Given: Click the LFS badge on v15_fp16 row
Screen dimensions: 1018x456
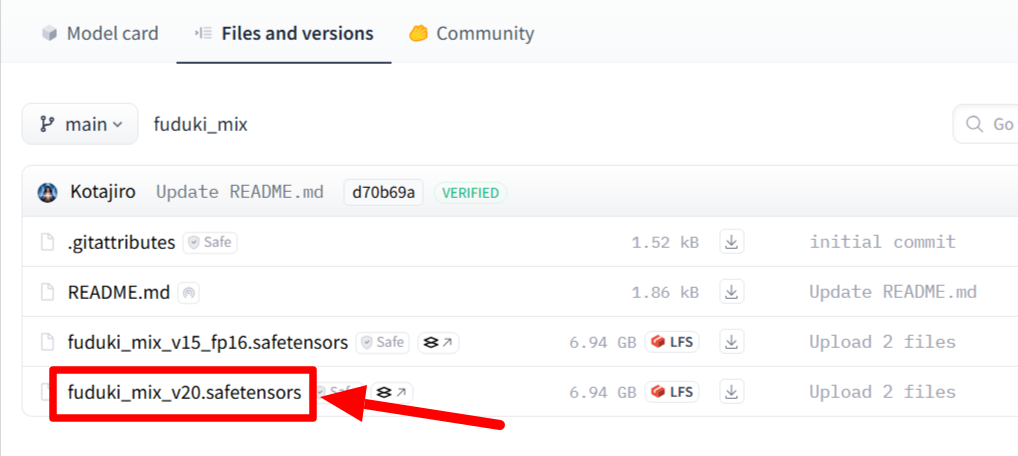Looking at the screenshot, I should click(672, 342).
